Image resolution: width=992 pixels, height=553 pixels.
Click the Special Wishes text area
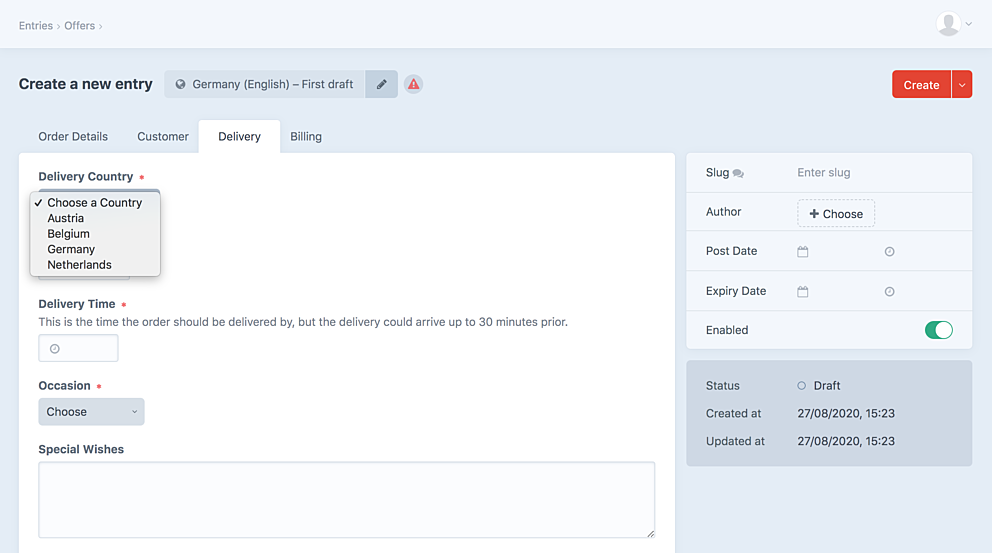(347, 500)
